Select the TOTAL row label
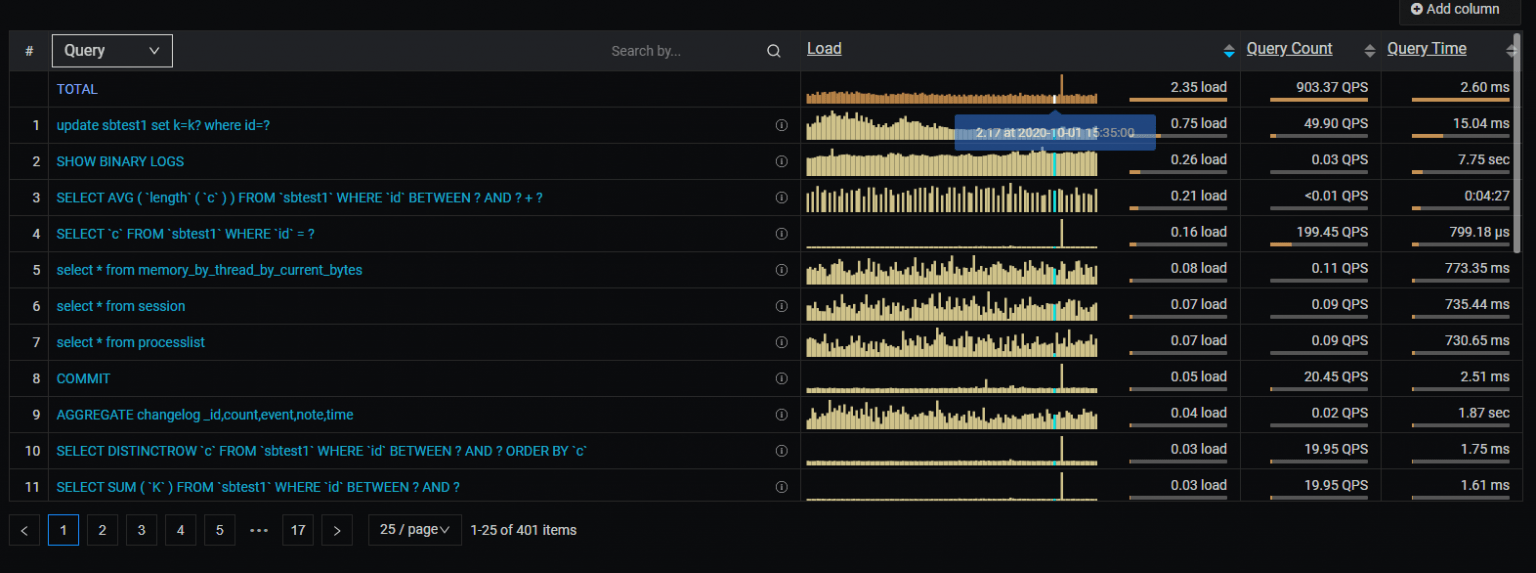1536x573 pixels. [77, 89]
